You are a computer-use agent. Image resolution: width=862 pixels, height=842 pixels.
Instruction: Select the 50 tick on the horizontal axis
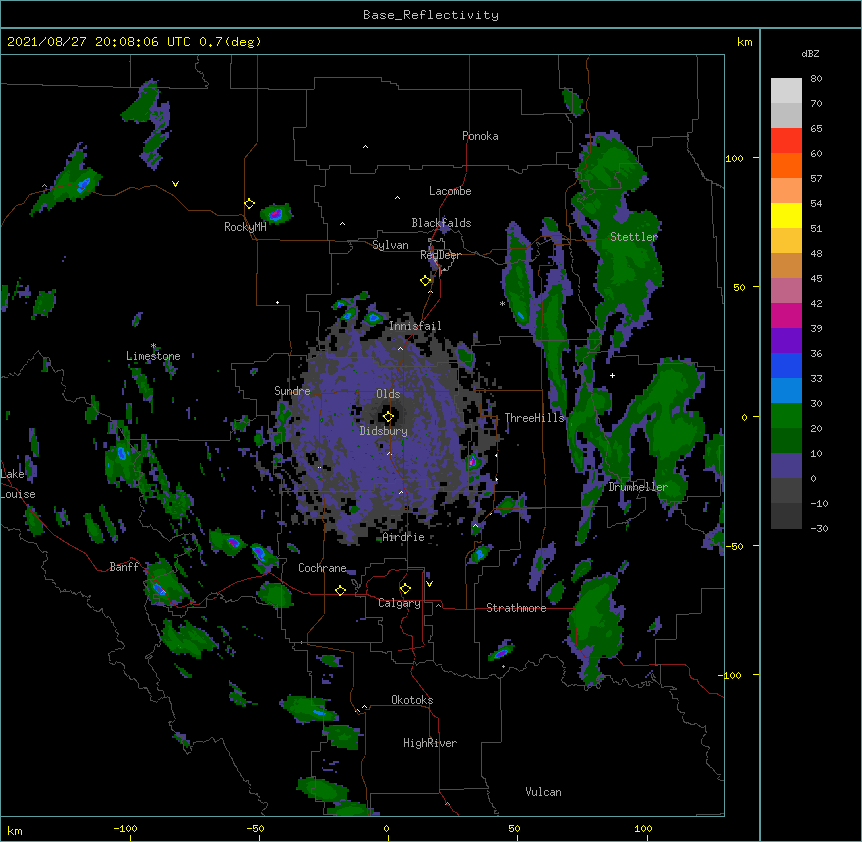coord(514,829)
